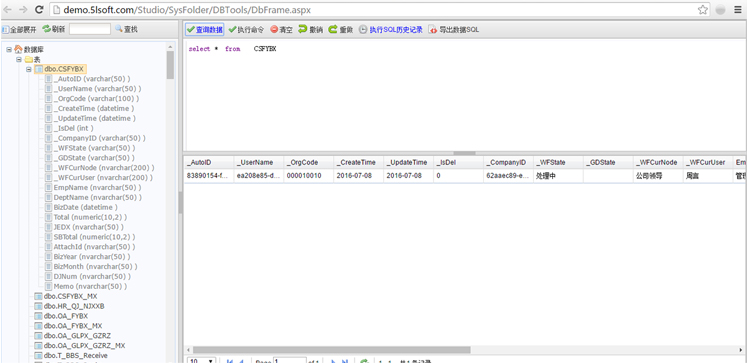Click the 公司领导 cell in results row
The width and height of the screenshot is (747, 363).
point(658,175)
